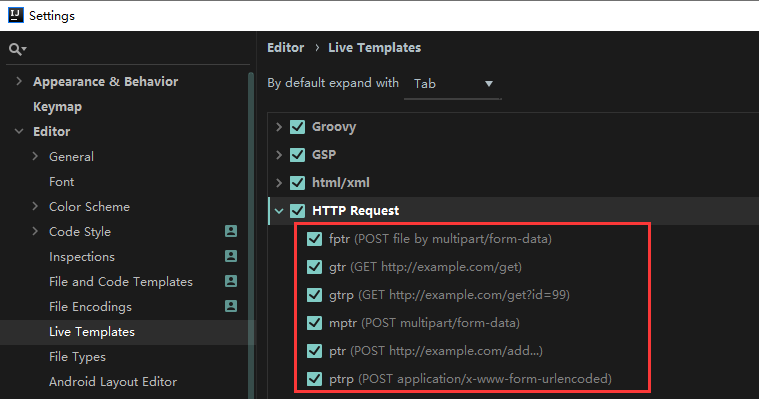Click the GSP group label

(324, 155)
